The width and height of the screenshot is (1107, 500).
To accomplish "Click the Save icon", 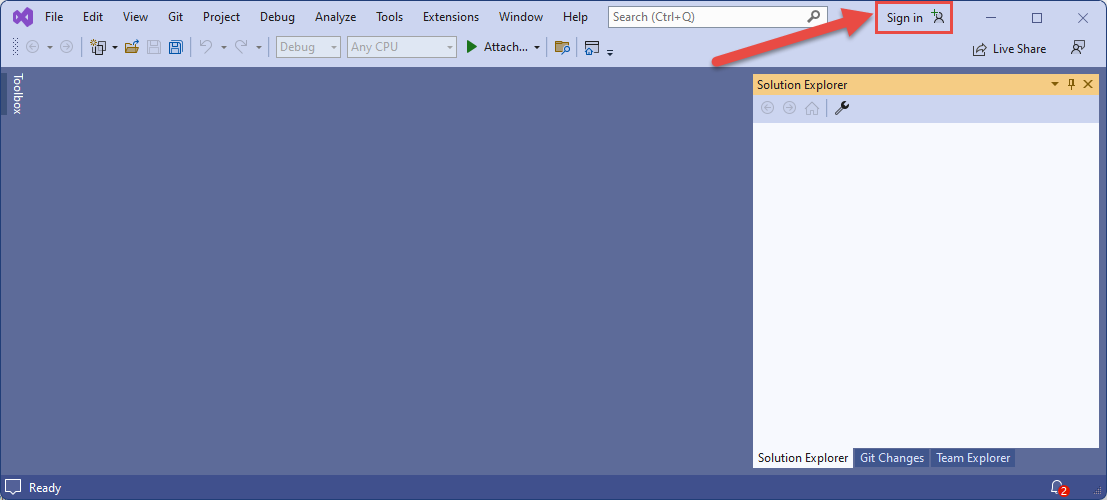I will pyautogui.click(x=153, y=47).
